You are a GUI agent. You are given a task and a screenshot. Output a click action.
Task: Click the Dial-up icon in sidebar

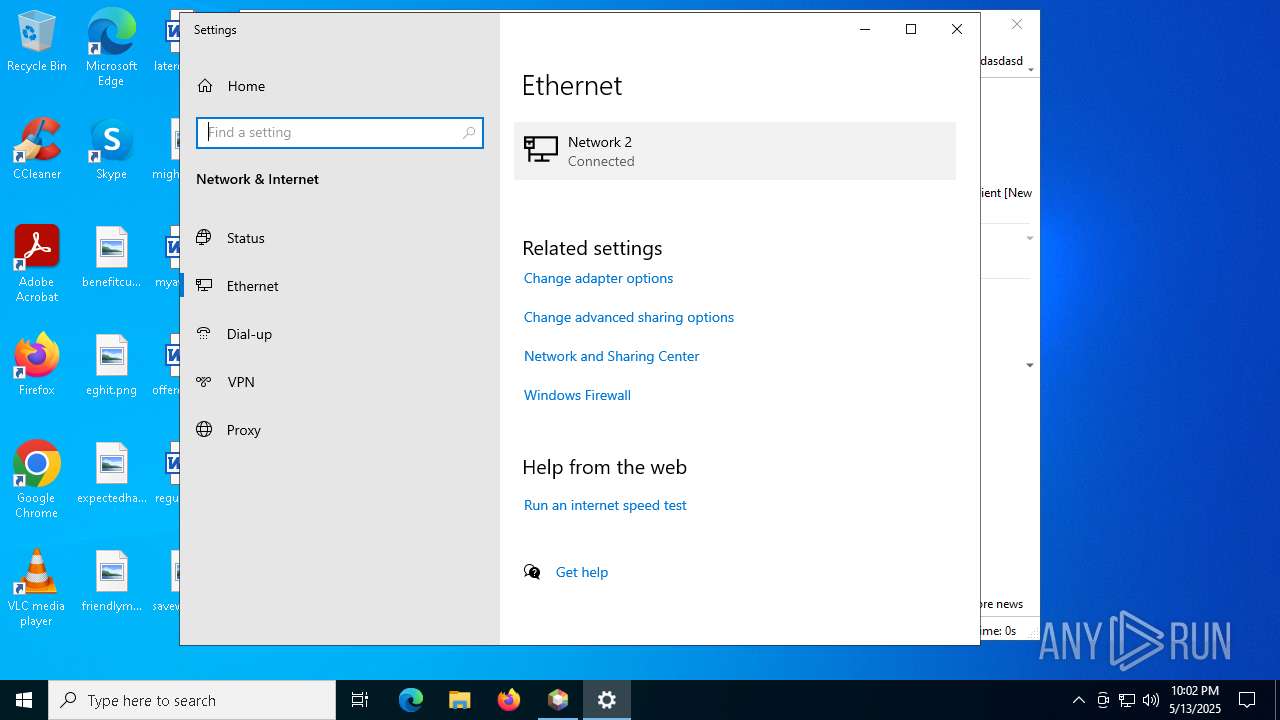pyautogui.click(x=204, y=333)
